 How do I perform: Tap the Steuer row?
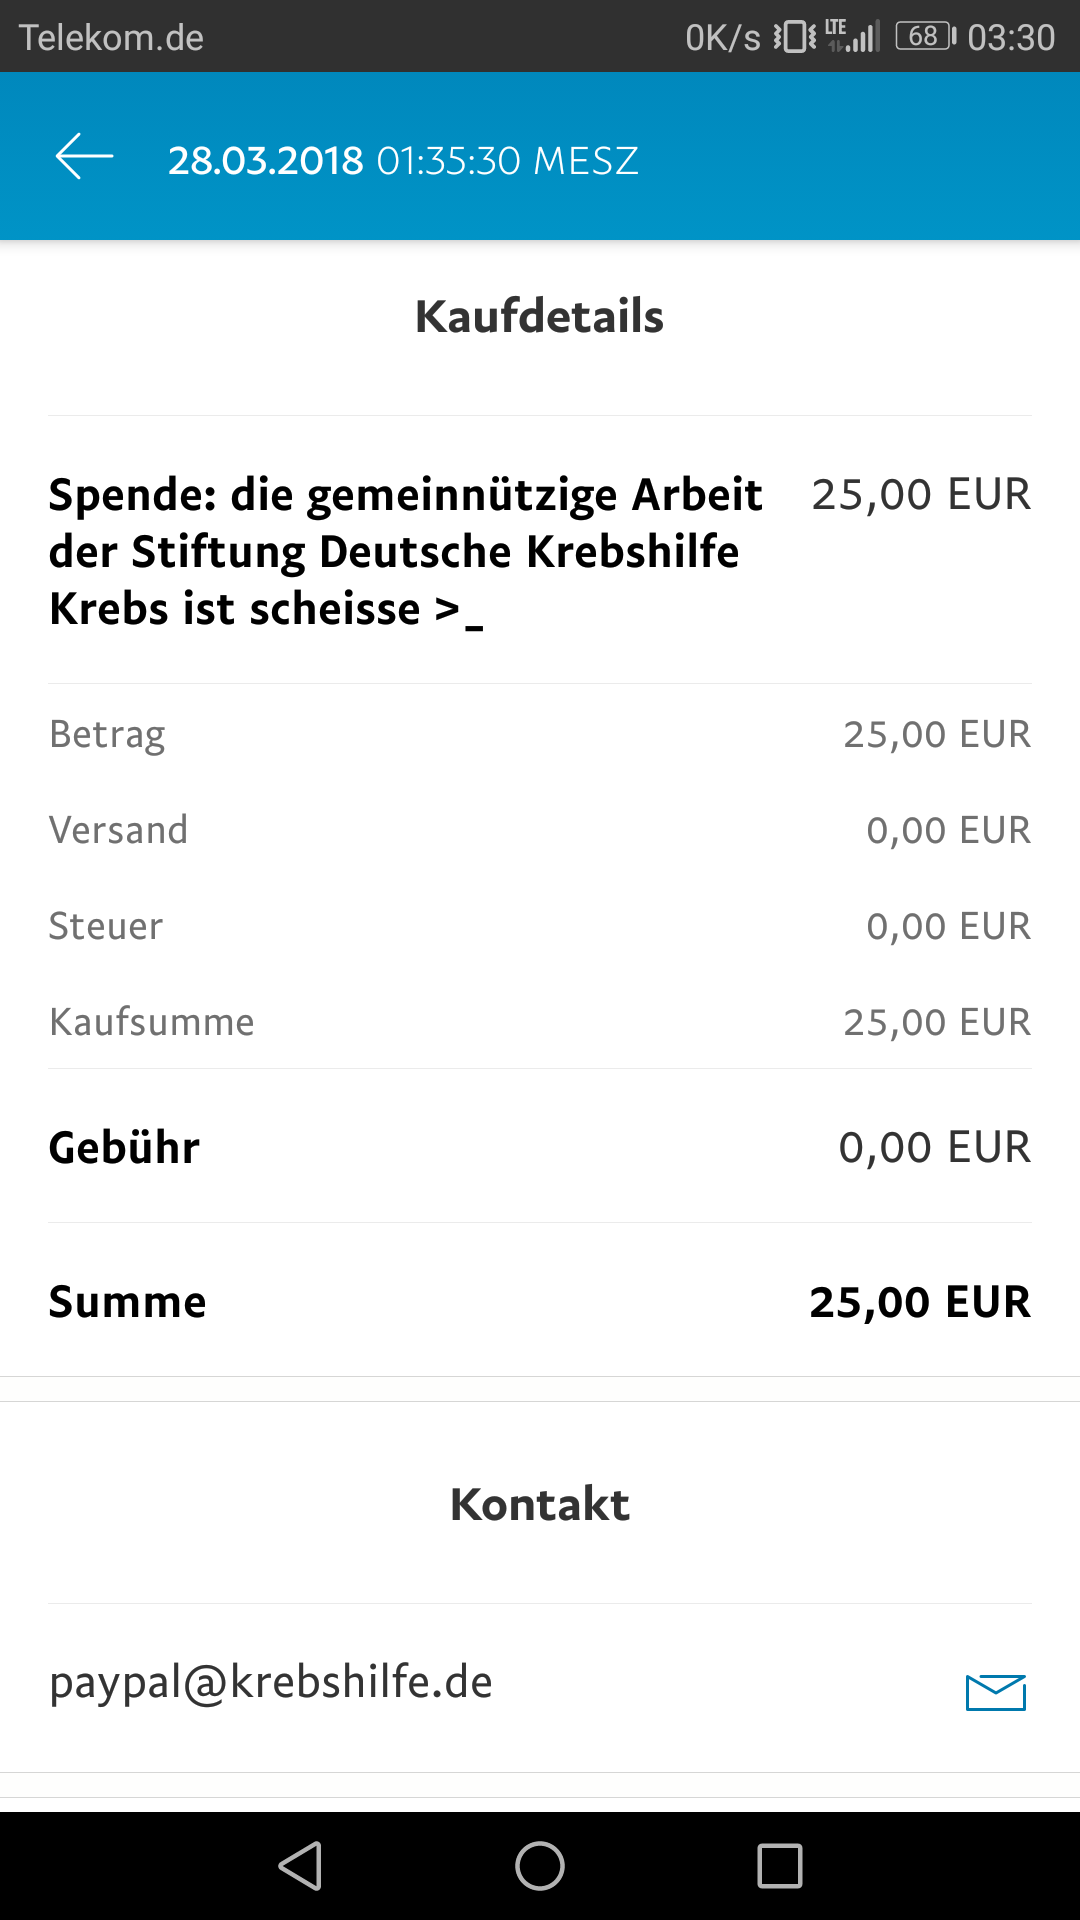[x=540, y=926]
